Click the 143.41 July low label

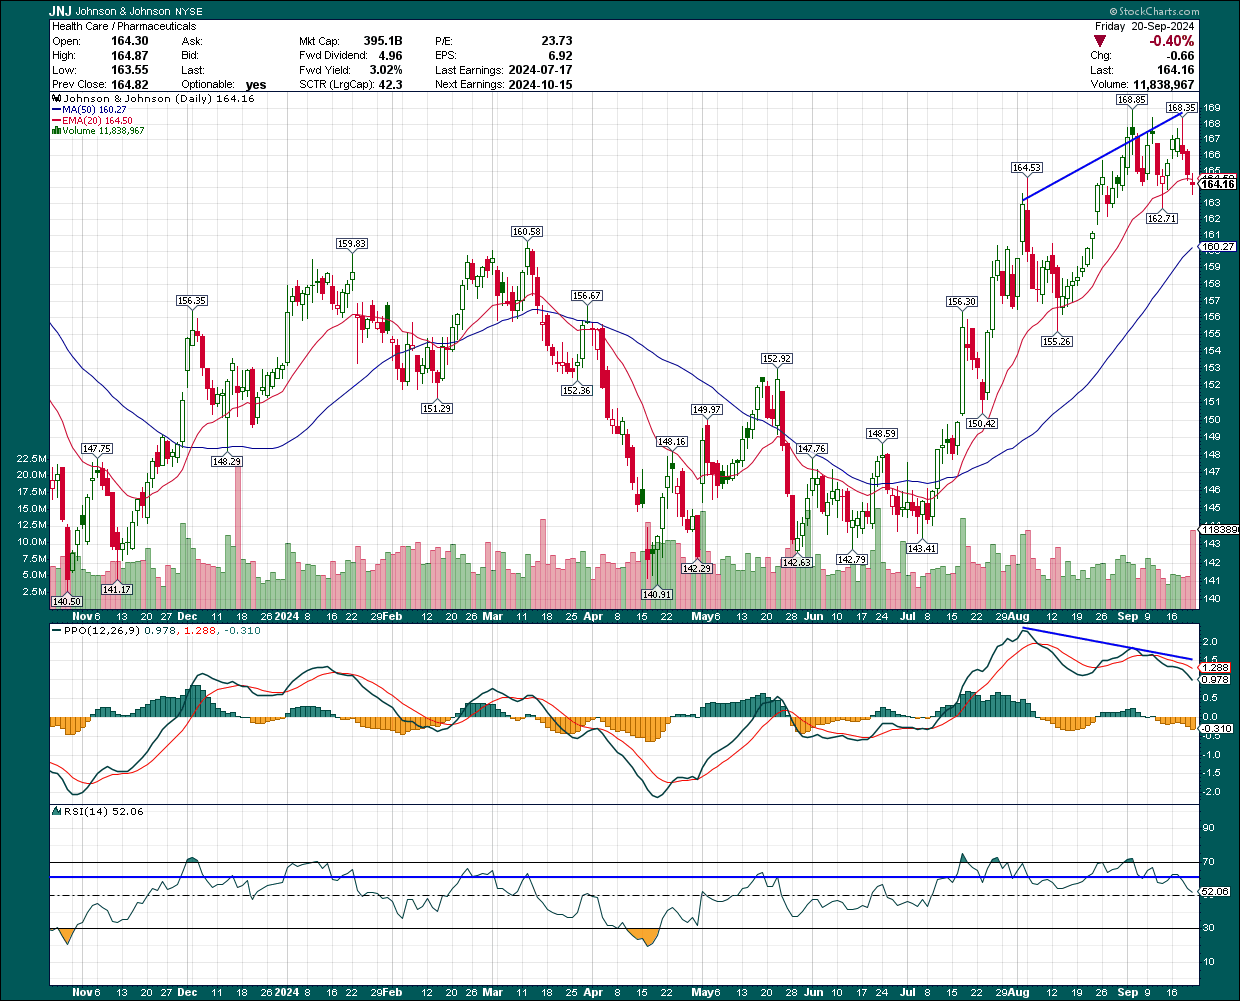922,548
